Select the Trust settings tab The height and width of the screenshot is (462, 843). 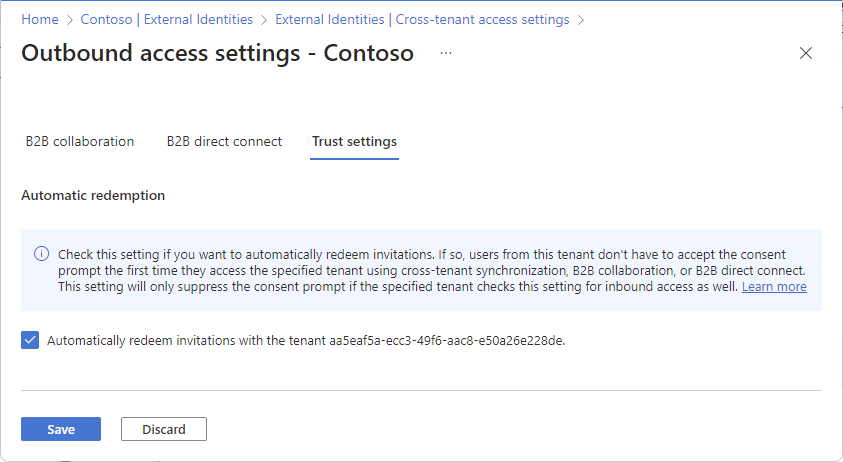tap(354, 142)
